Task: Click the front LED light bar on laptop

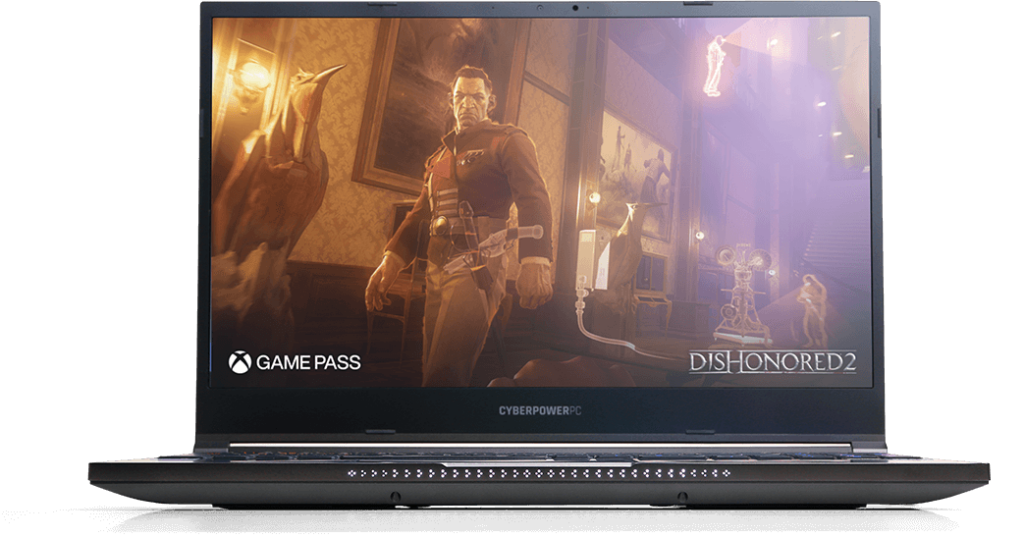Action: coord(540,472)
